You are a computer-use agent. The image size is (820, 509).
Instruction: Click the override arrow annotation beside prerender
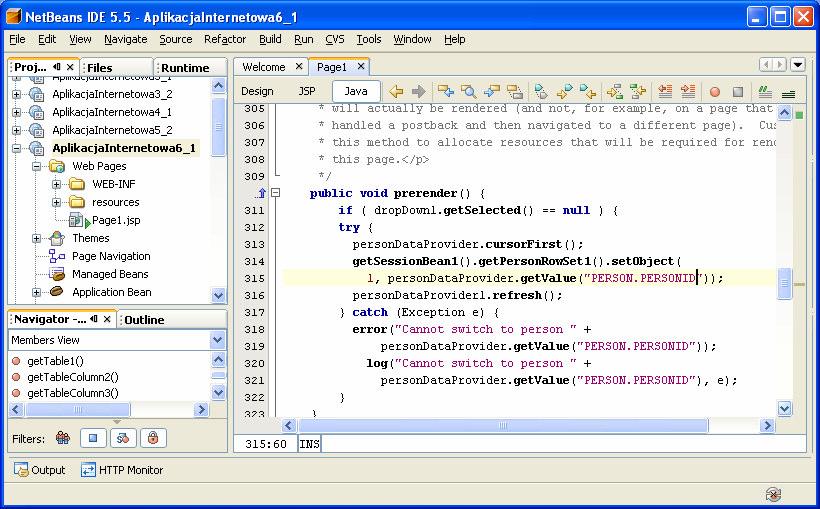[x=261, y=193]
